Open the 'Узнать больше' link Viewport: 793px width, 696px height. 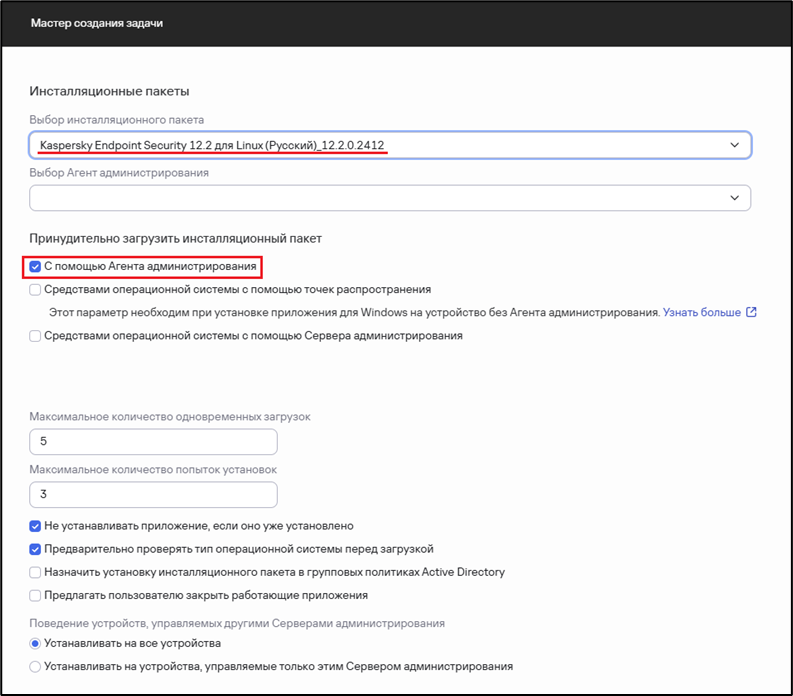(x=701, y=313)
